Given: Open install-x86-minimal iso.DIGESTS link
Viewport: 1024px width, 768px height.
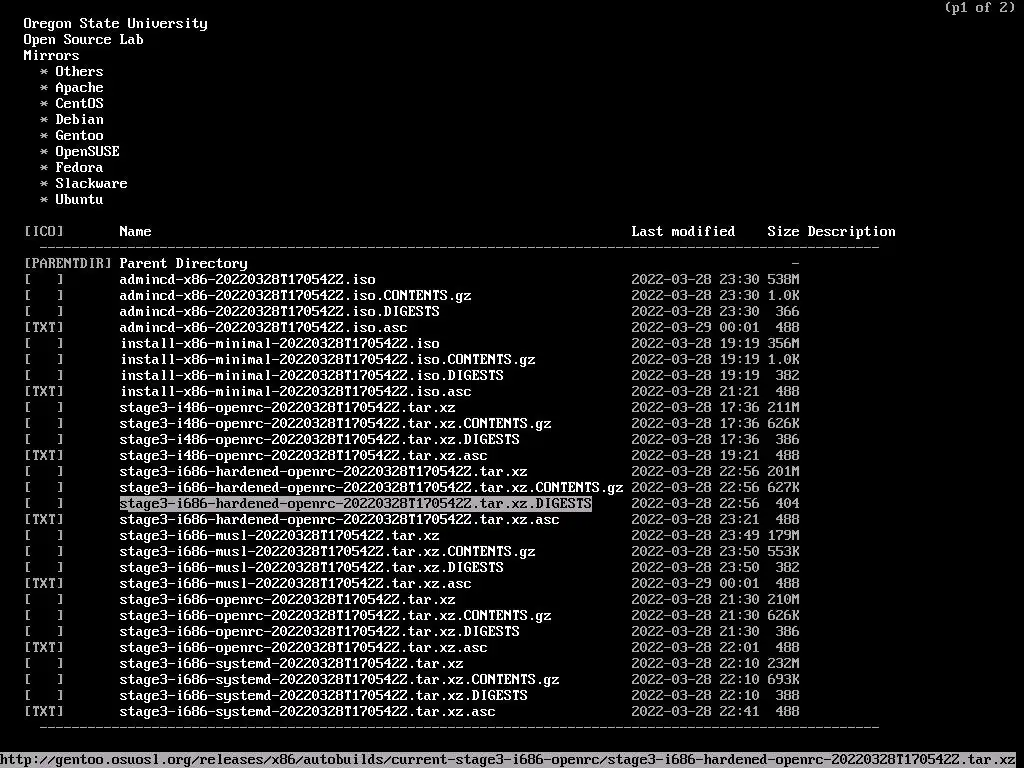Looking at the screenshot, I should (312, 376).
